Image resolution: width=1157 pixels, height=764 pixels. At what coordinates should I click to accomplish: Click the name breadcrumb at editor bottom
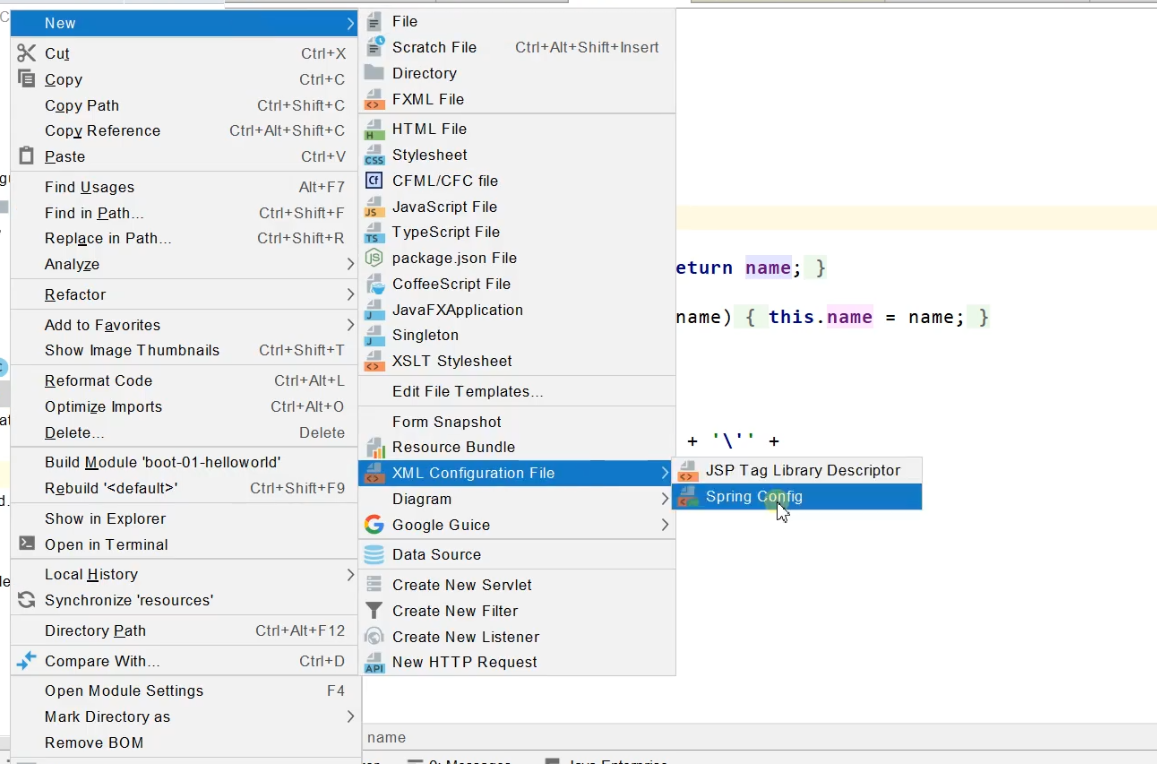(387, 737)
